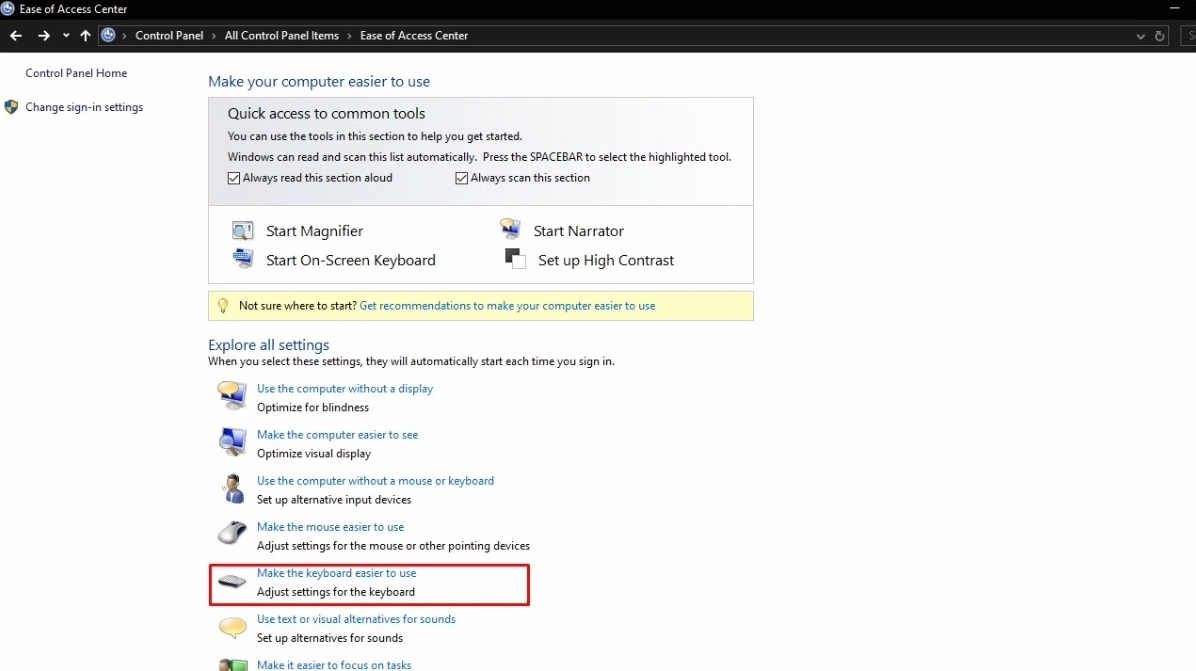The width and height of the screenshot is (1196, 671).
Task: Click the monitor icon for blindness optimization
Action: click(x=232, y=396)
